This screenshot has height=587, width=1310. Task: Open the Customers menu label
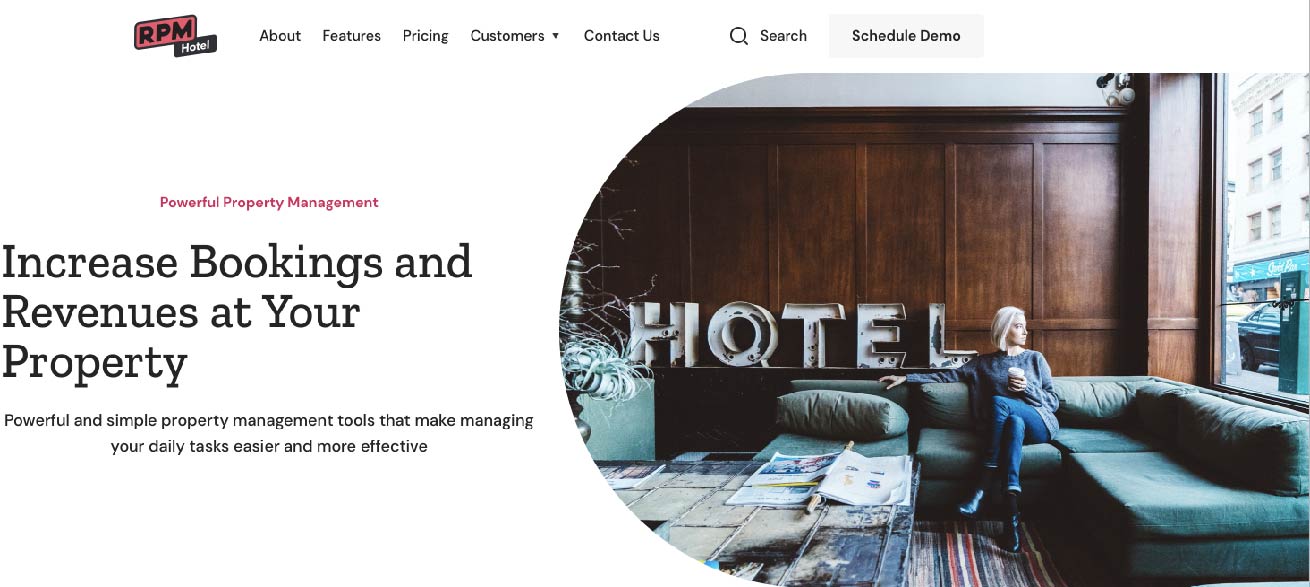[x=507, y=36]
